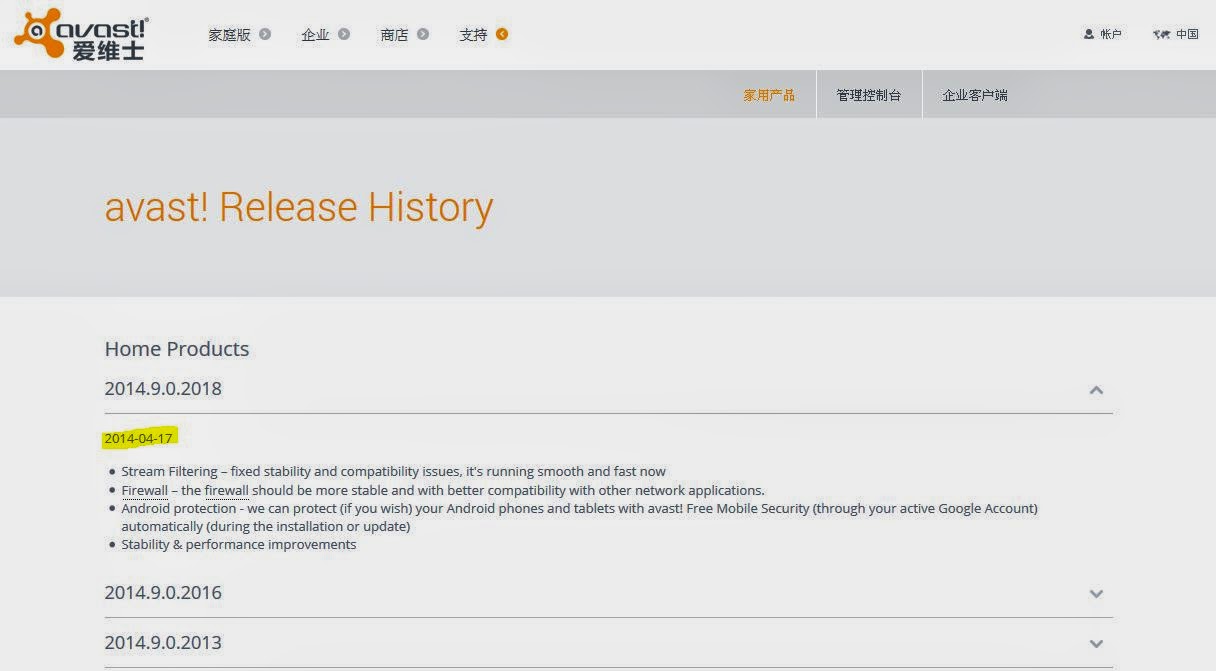Viewport: 1216px width, 671px height.
Task: Click the avast! 爱维士 logo
Action: 81,34
